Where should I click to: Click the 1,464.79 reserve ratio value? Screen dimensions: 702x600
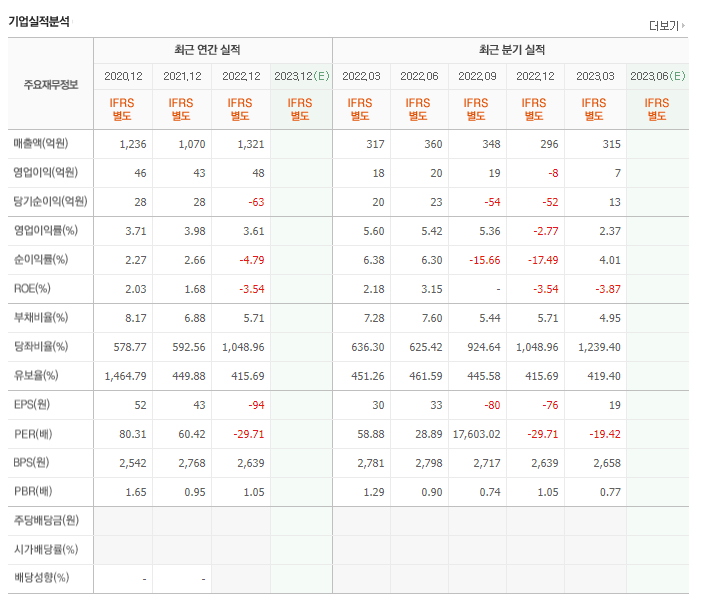tap(125, 376)
